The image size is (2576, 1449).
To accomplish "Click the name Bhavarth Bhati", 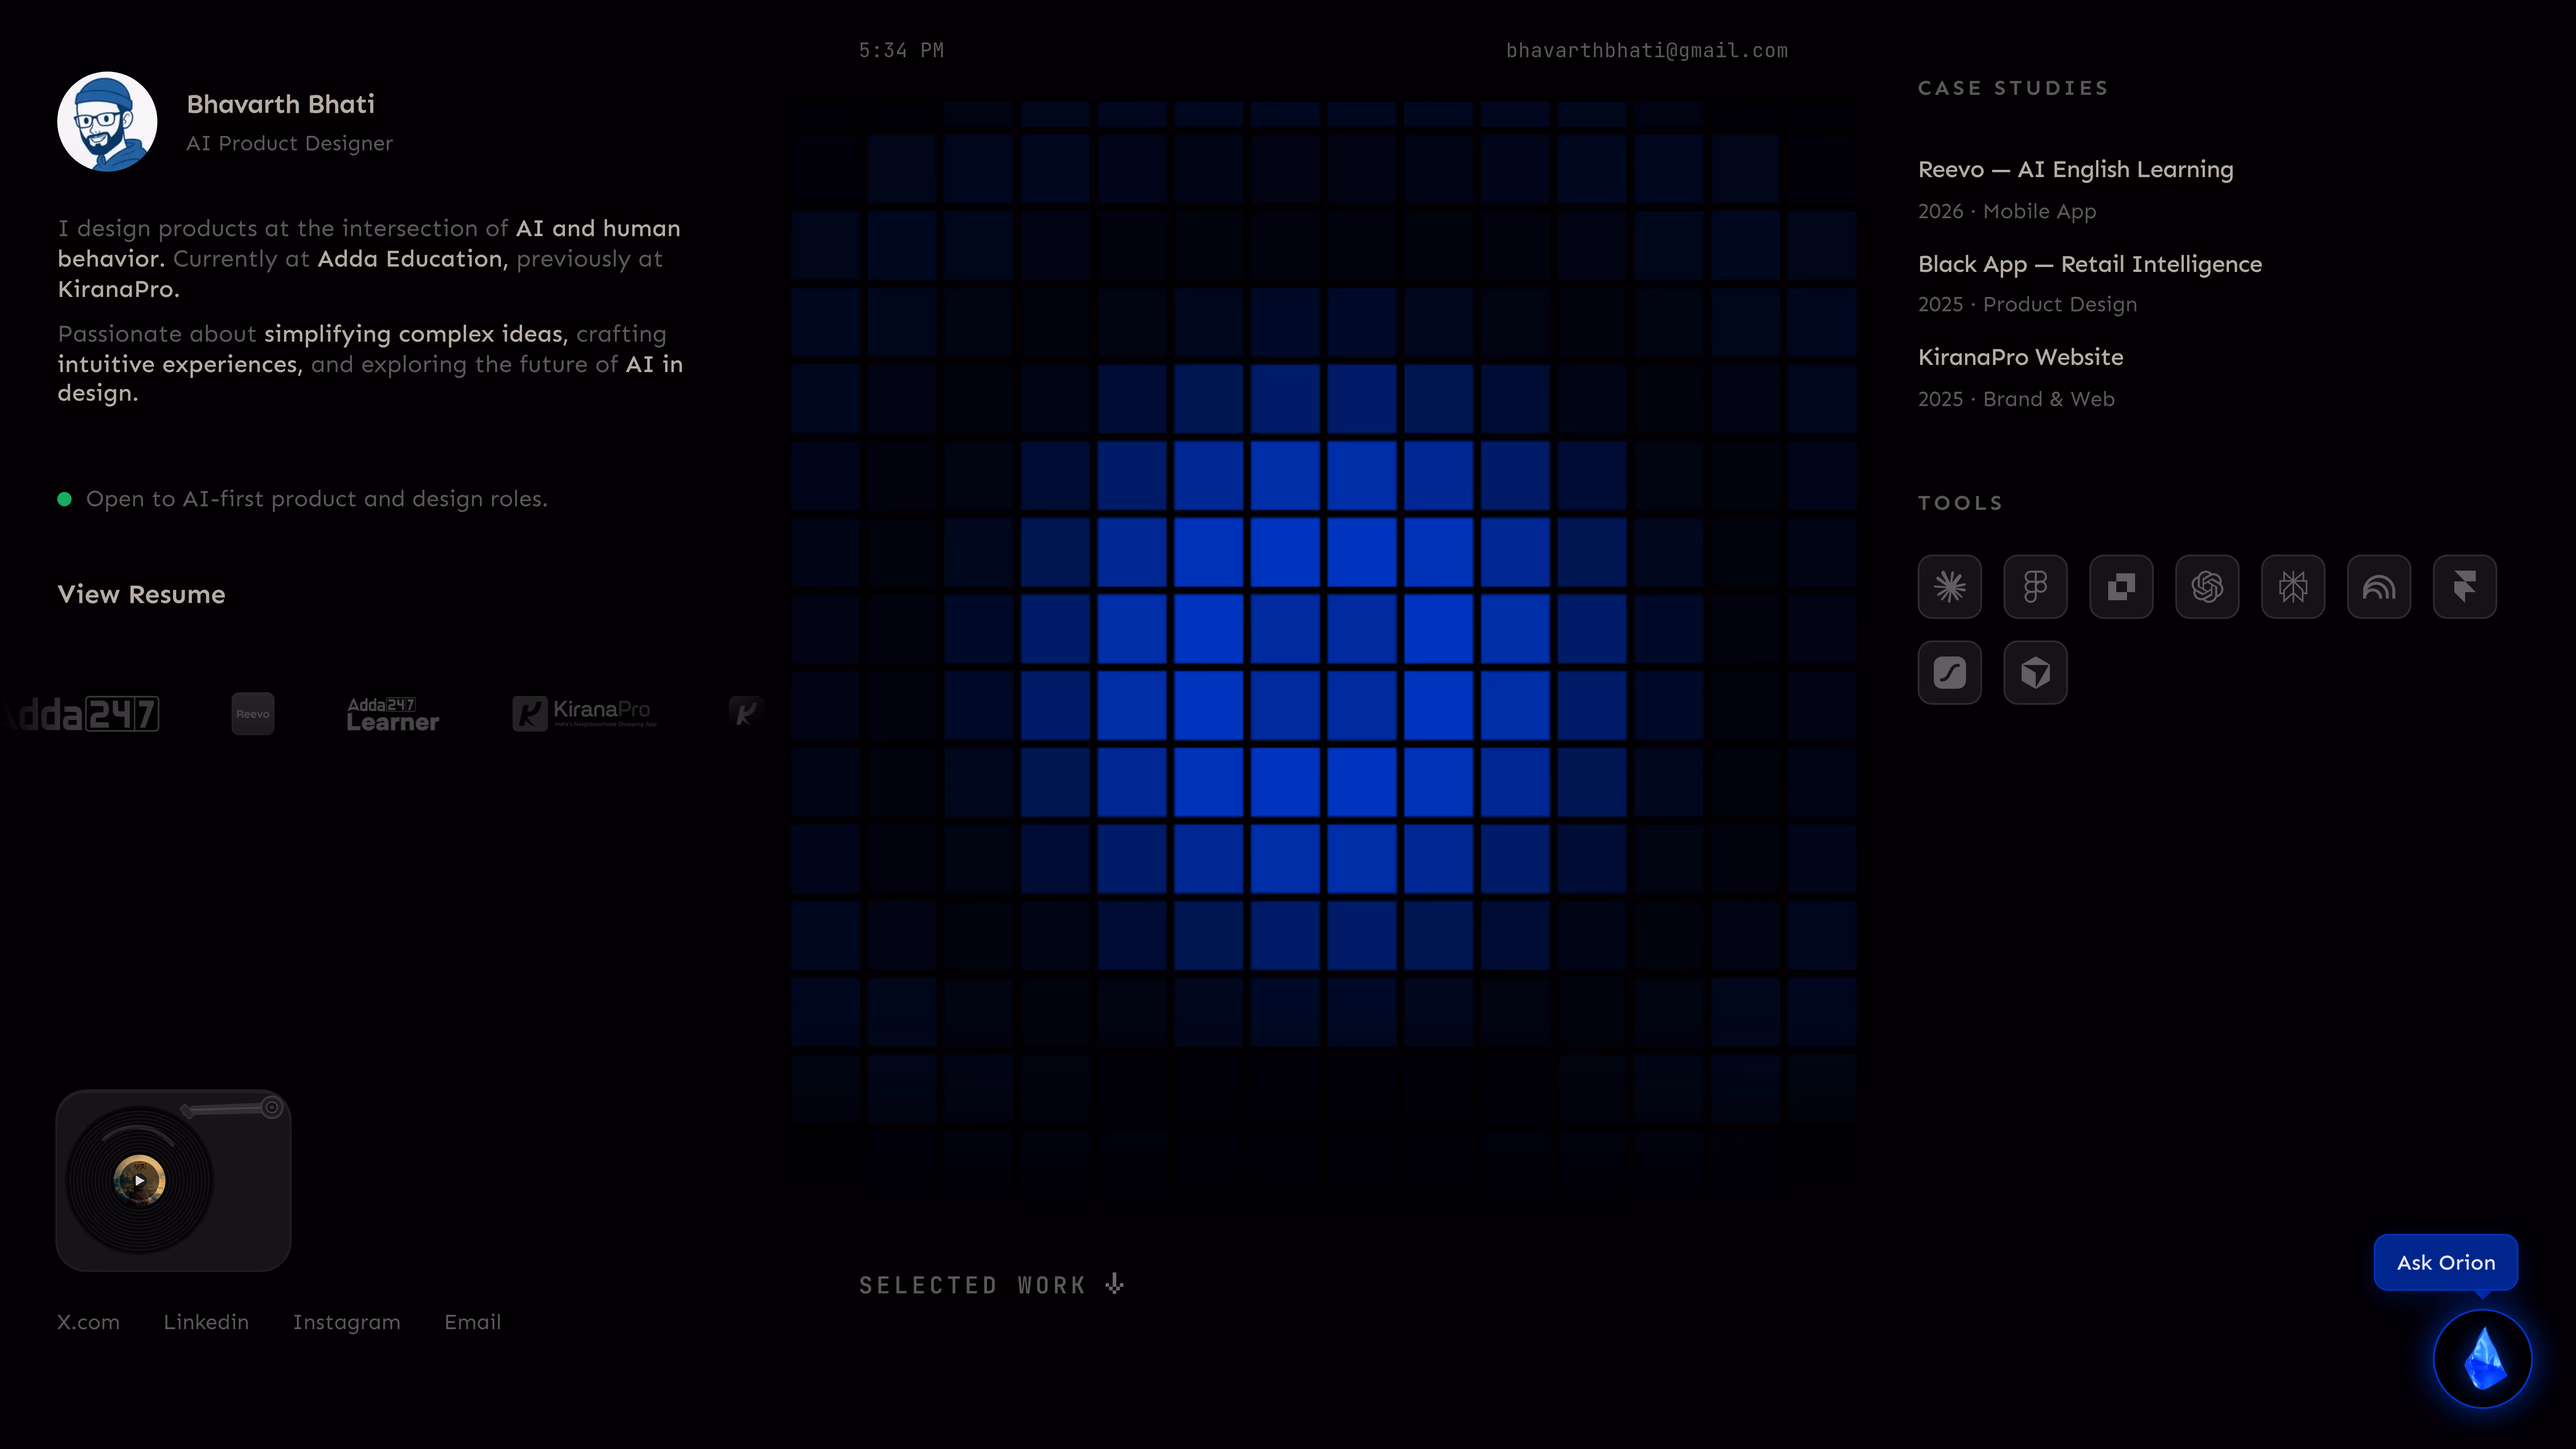I will click(281, 104).
